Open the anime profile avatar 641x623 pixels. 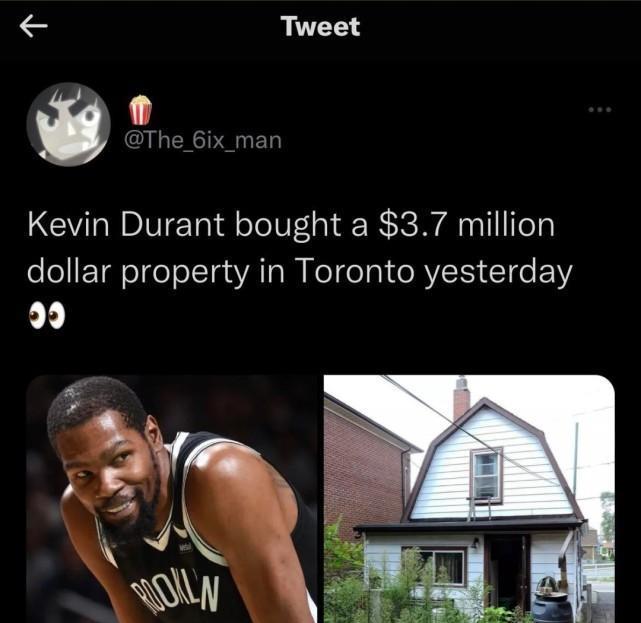[69, 124]
